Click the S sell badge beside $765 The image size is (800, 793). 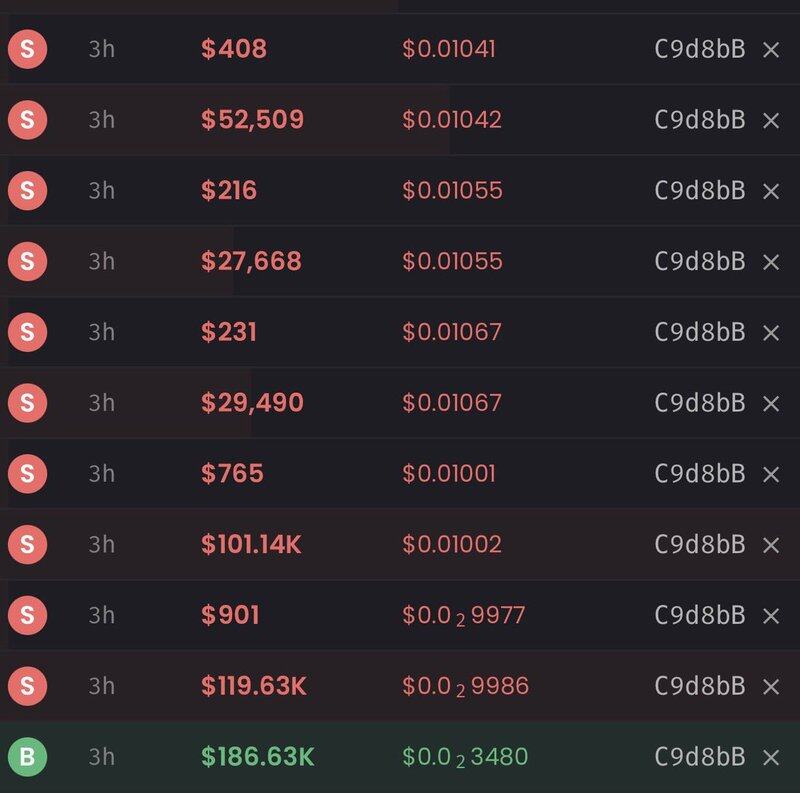[27, 474]
